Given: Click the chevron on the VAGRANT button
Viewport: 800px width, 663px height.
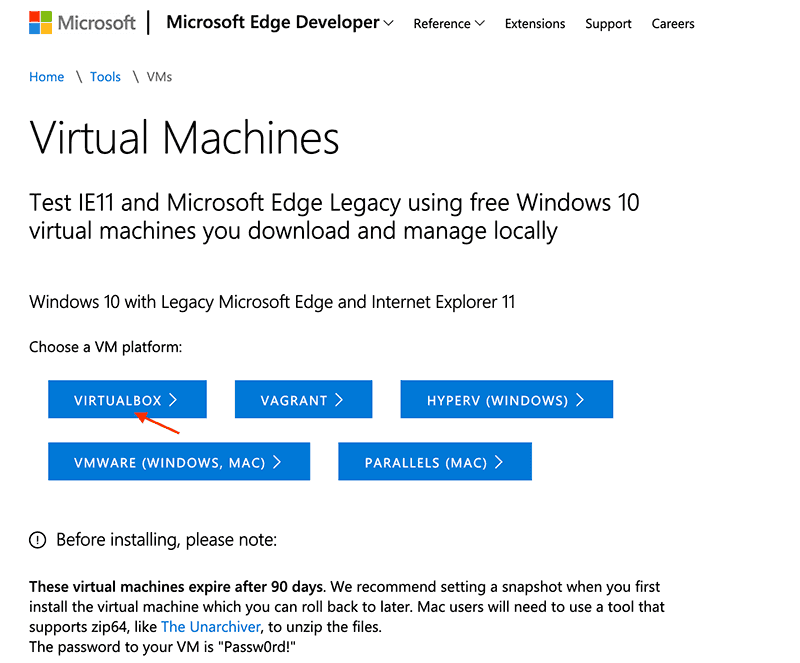Looking at the screenshot, I should point(338,398).
